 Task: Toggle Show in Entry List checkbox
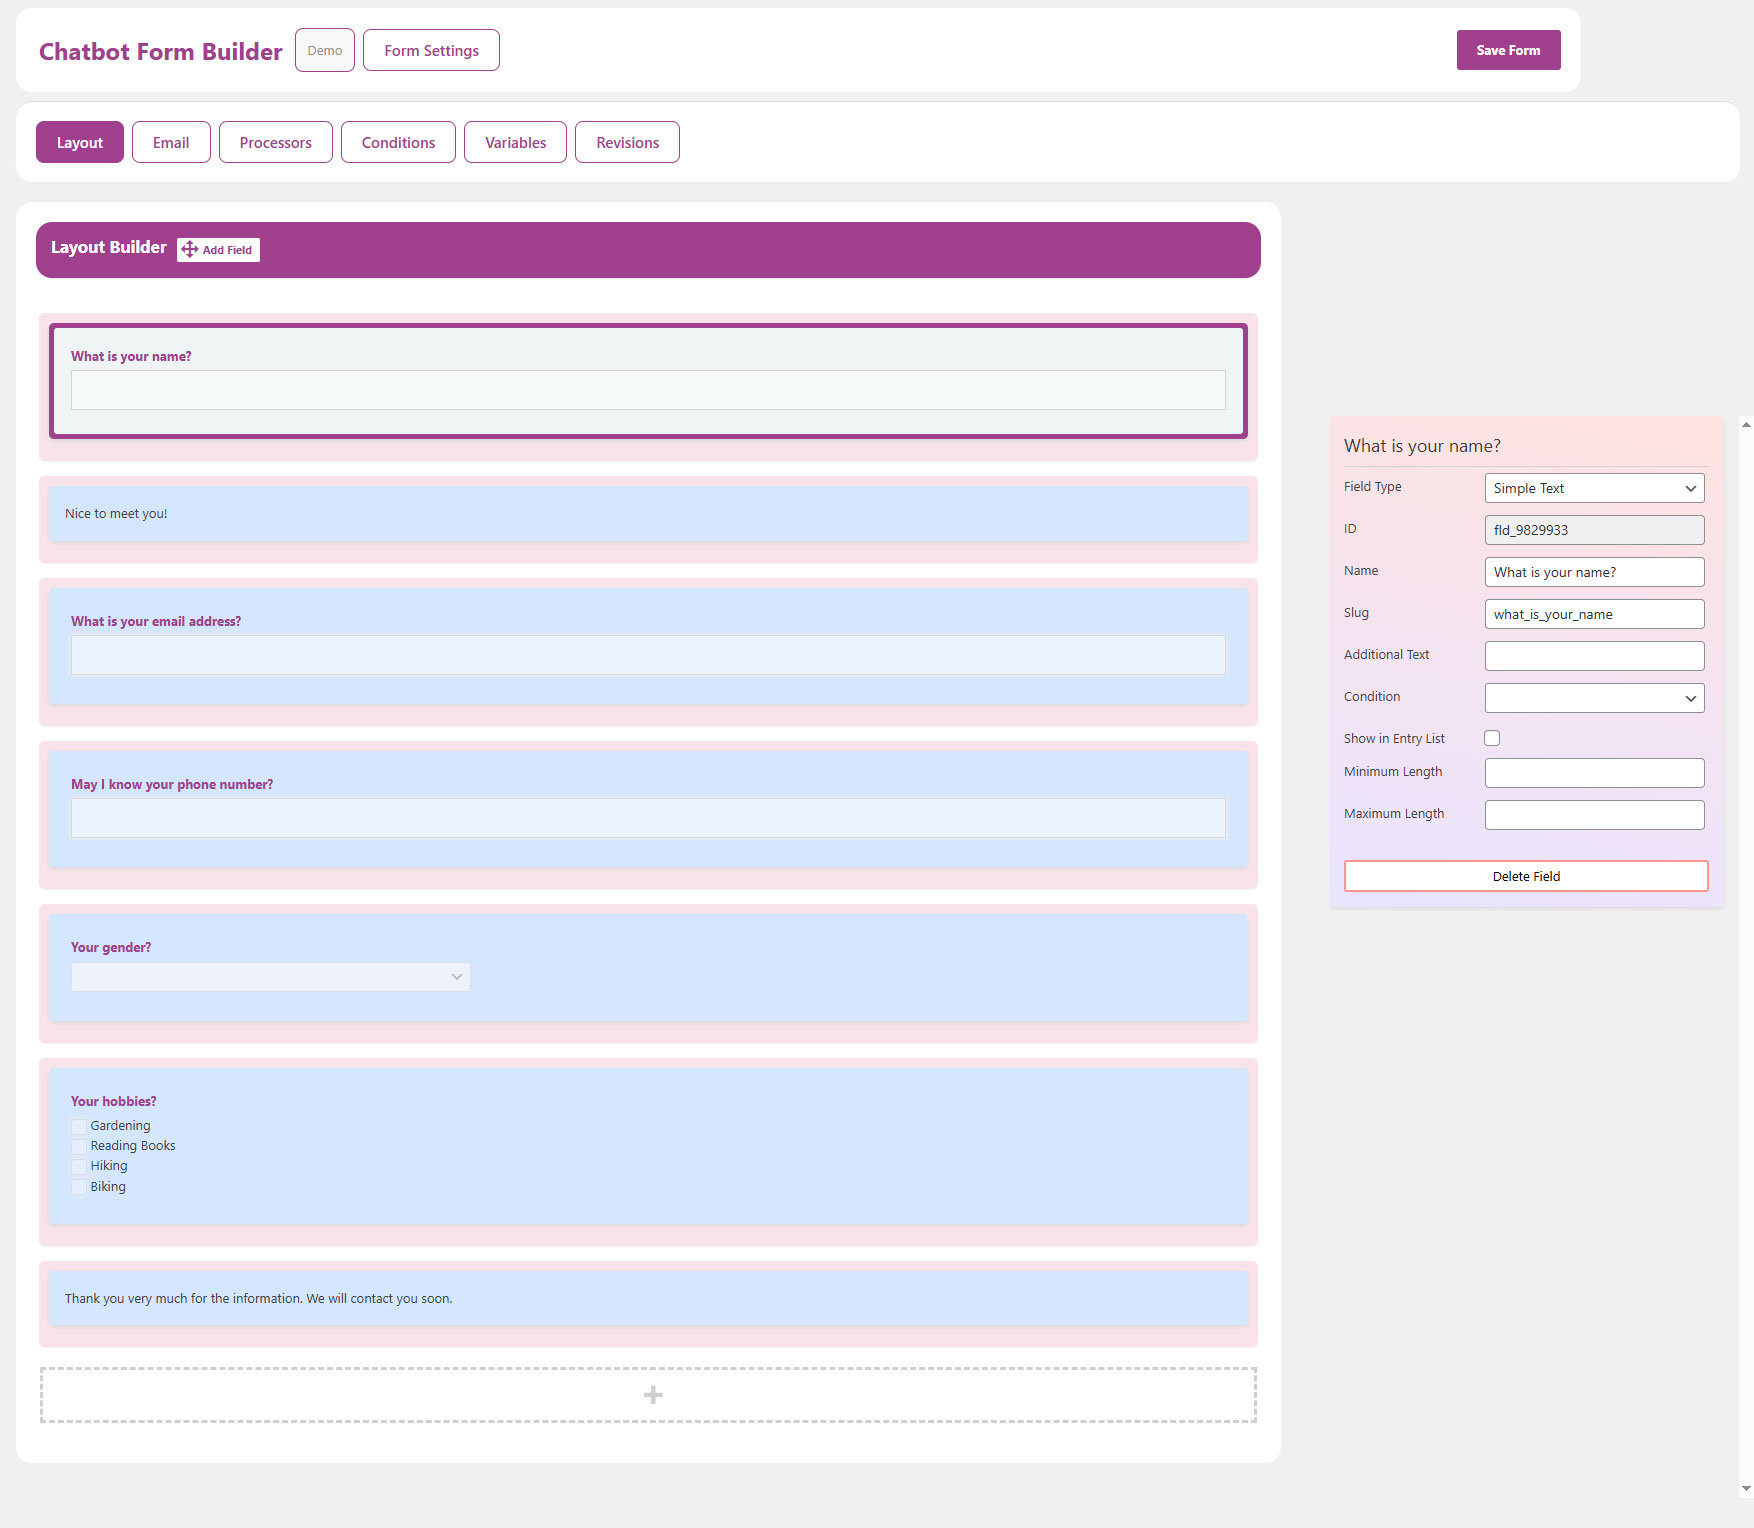1492,738
